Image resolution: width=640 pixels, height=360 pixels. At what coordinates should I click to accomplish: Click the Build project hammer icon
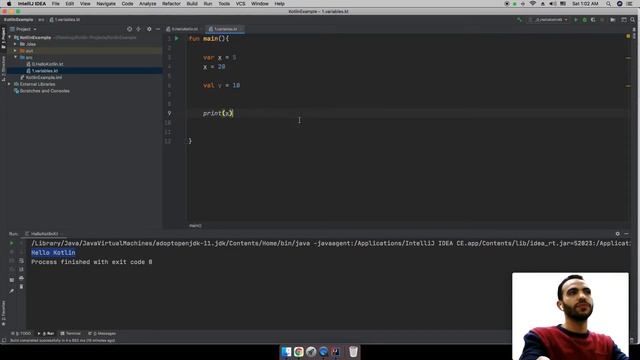point(519,20)
